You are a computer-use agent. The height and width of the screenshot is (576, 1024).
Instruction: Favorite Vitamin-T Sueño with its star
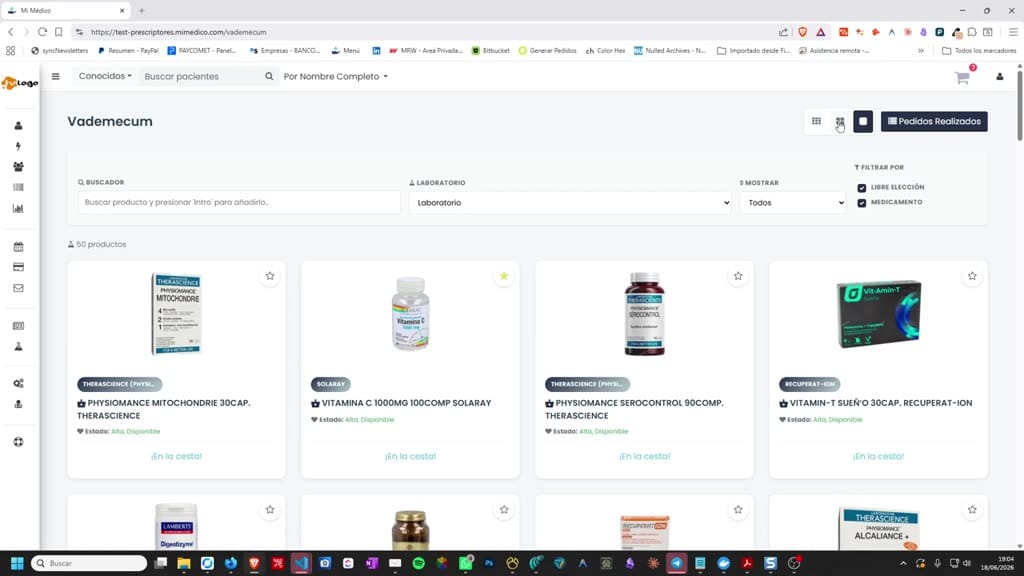[972, 276]
